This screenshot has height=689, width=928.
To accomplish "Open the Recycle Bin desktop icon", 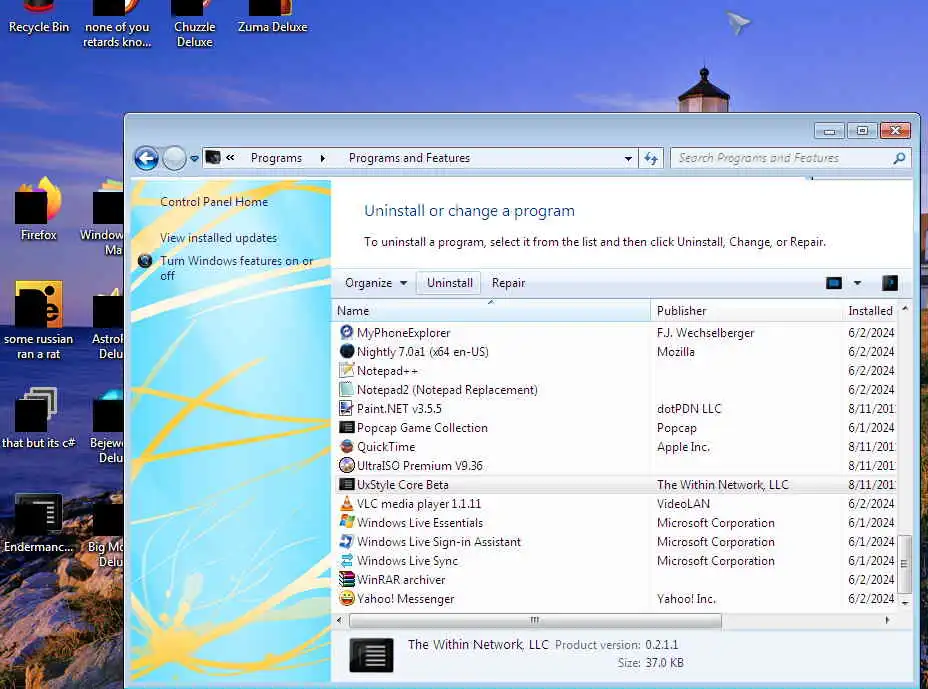I will (x=38, y=18).
